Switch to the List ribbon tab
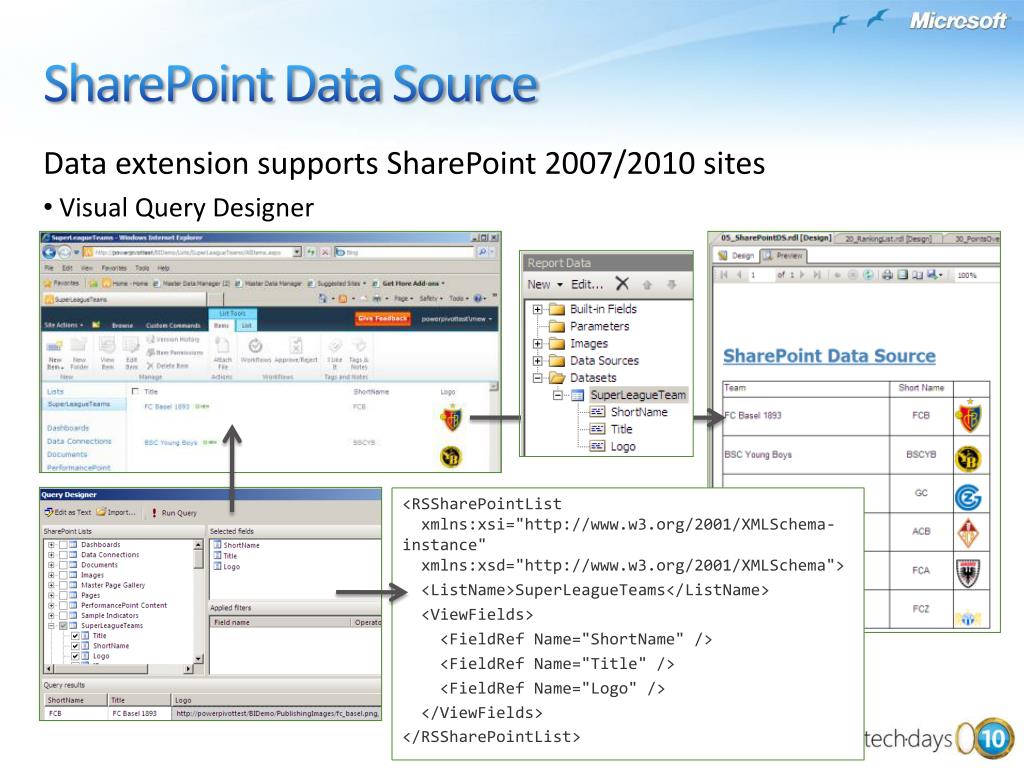Image resolution: width=1024 pixels, height=768 pixels. (247, 325)
